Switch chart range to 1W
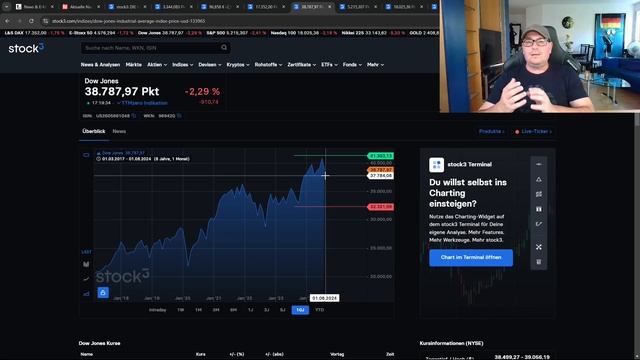This screenshot has height=360, width=640. click(180, 310)
